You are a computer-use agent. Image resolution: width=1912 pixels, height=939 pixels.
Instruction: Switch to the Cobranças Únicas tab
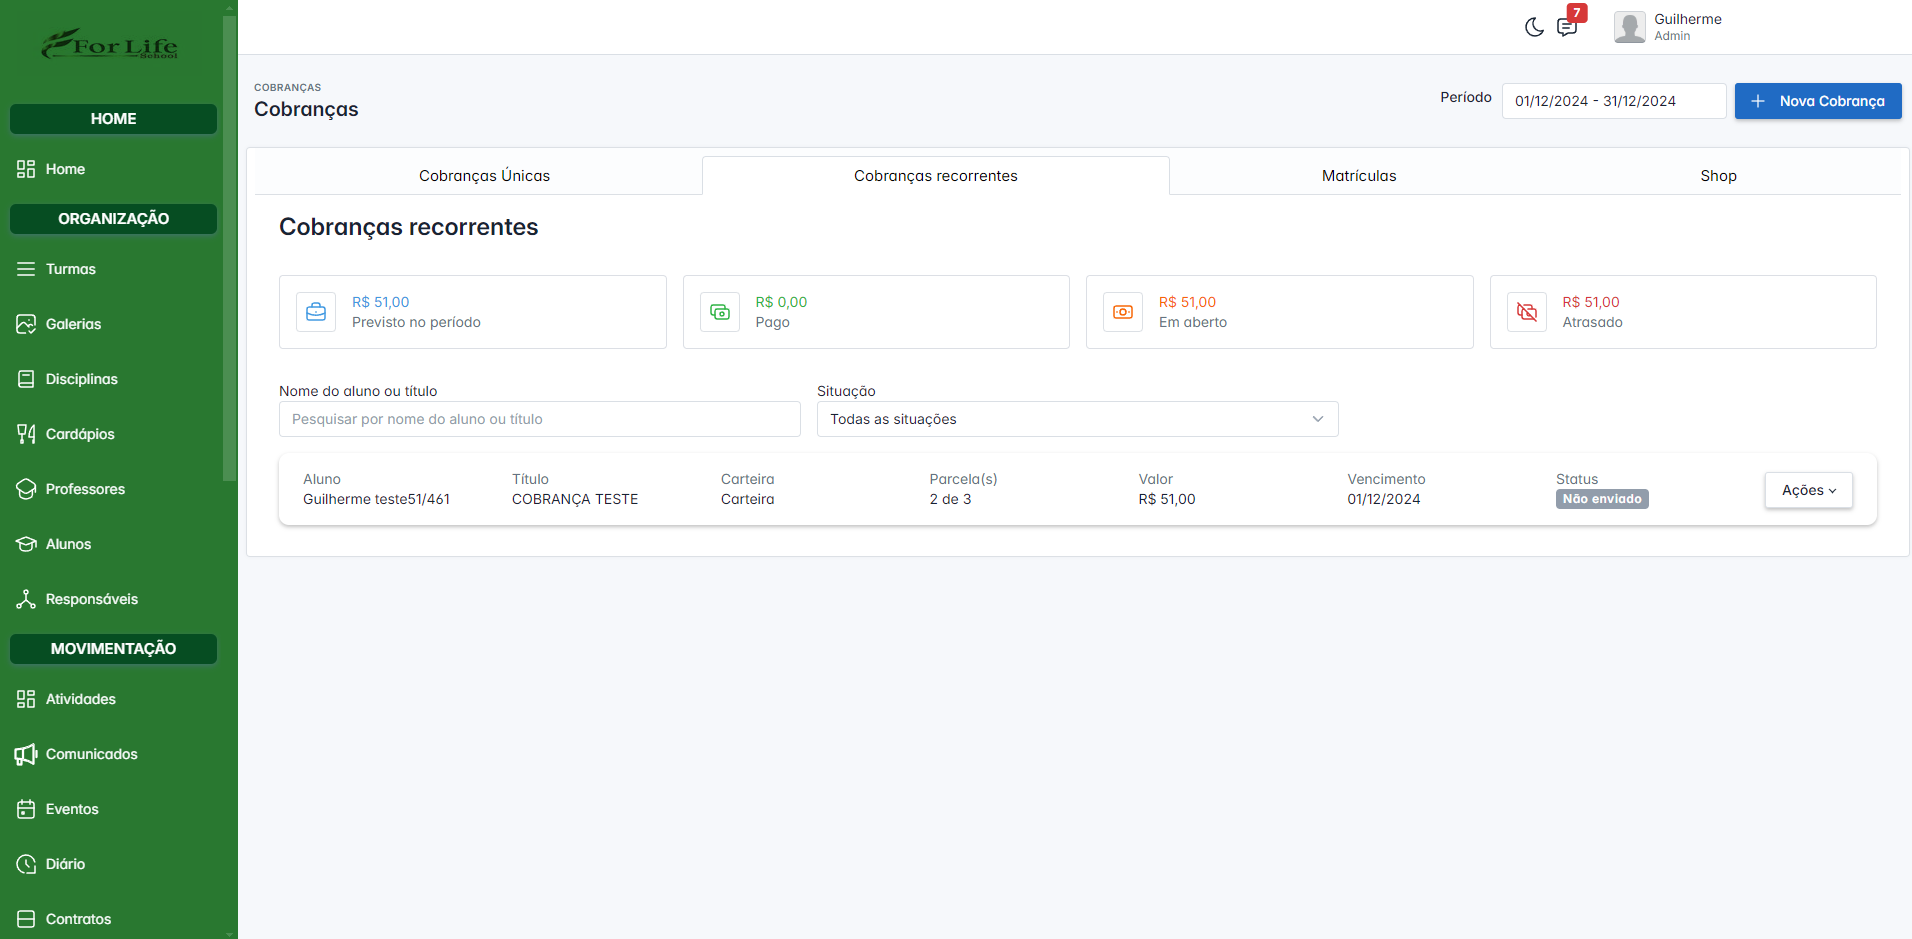pyautogui.click(x=484, y=176)
